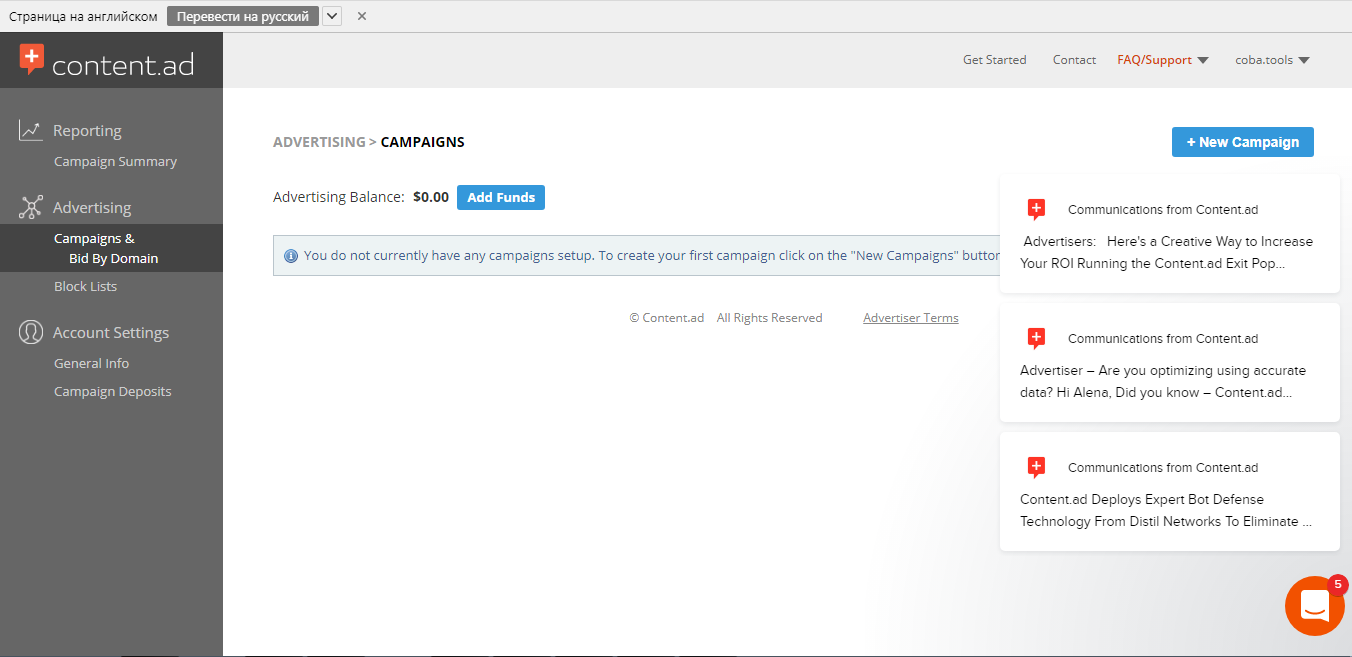Click the Advertising network nodes icon
This screenshot has height=657, width=1352.
tap(30, 207)
